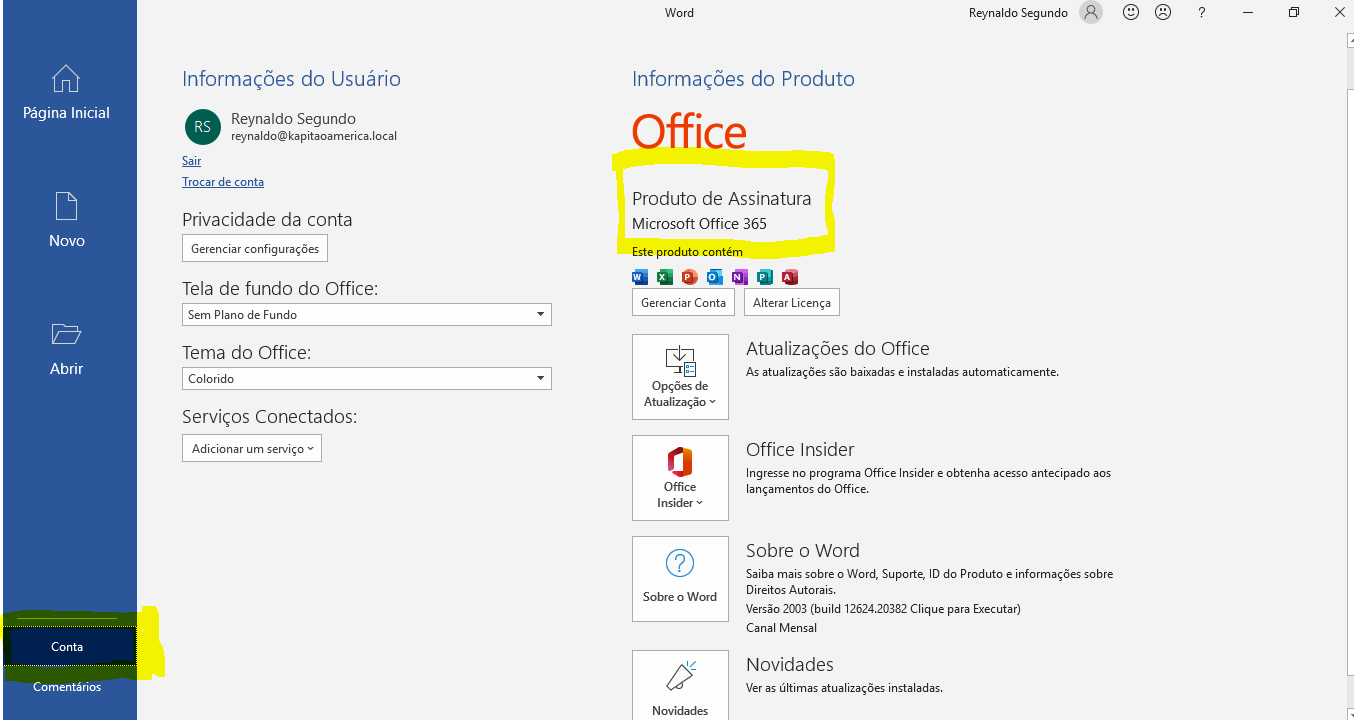Click the Trocar de conta link
This screenshot has height=720, width=1354.
pos(223,182)
